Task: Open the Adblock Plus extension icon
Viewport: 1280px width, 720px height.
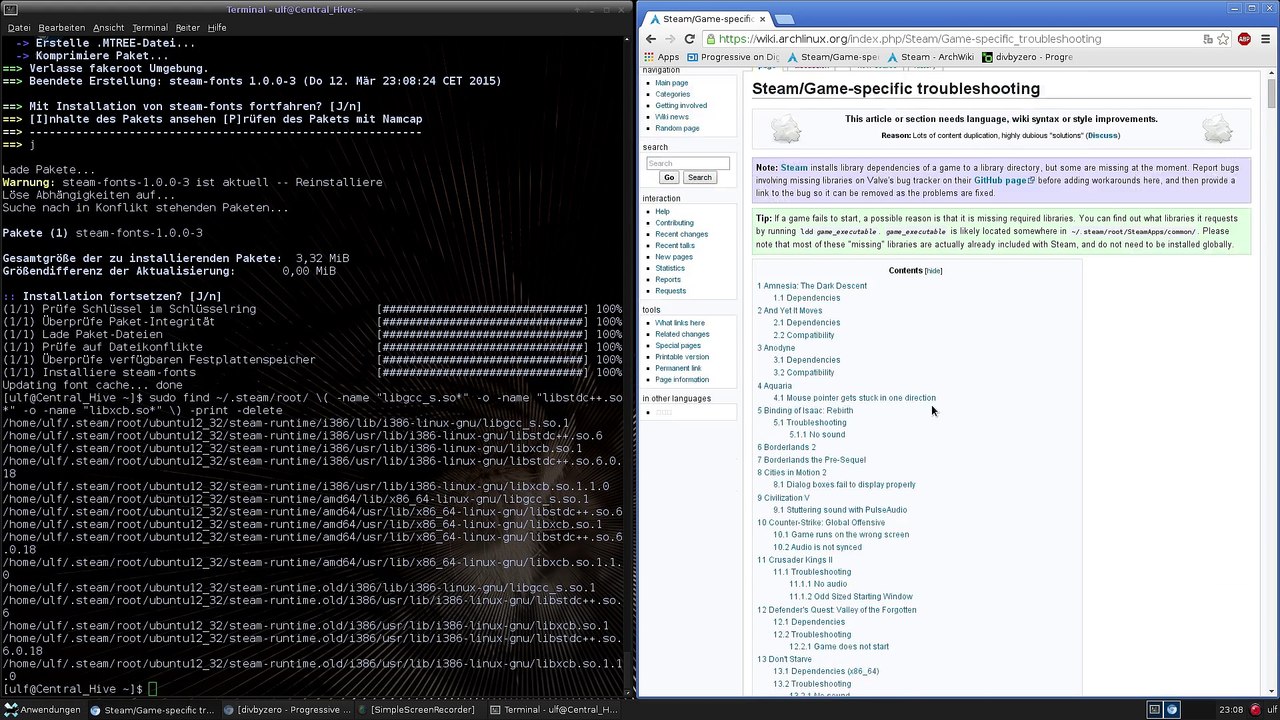Action: click(x=1244, y=39)
